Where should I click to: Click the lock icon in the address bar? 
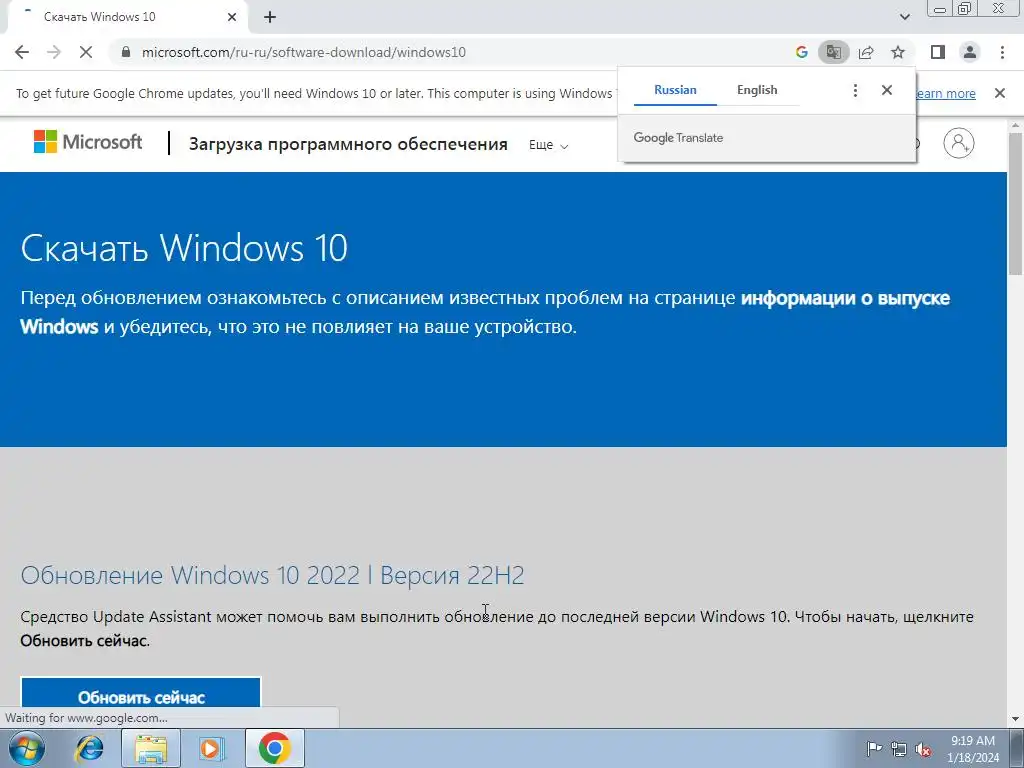(x=126, y=52)
